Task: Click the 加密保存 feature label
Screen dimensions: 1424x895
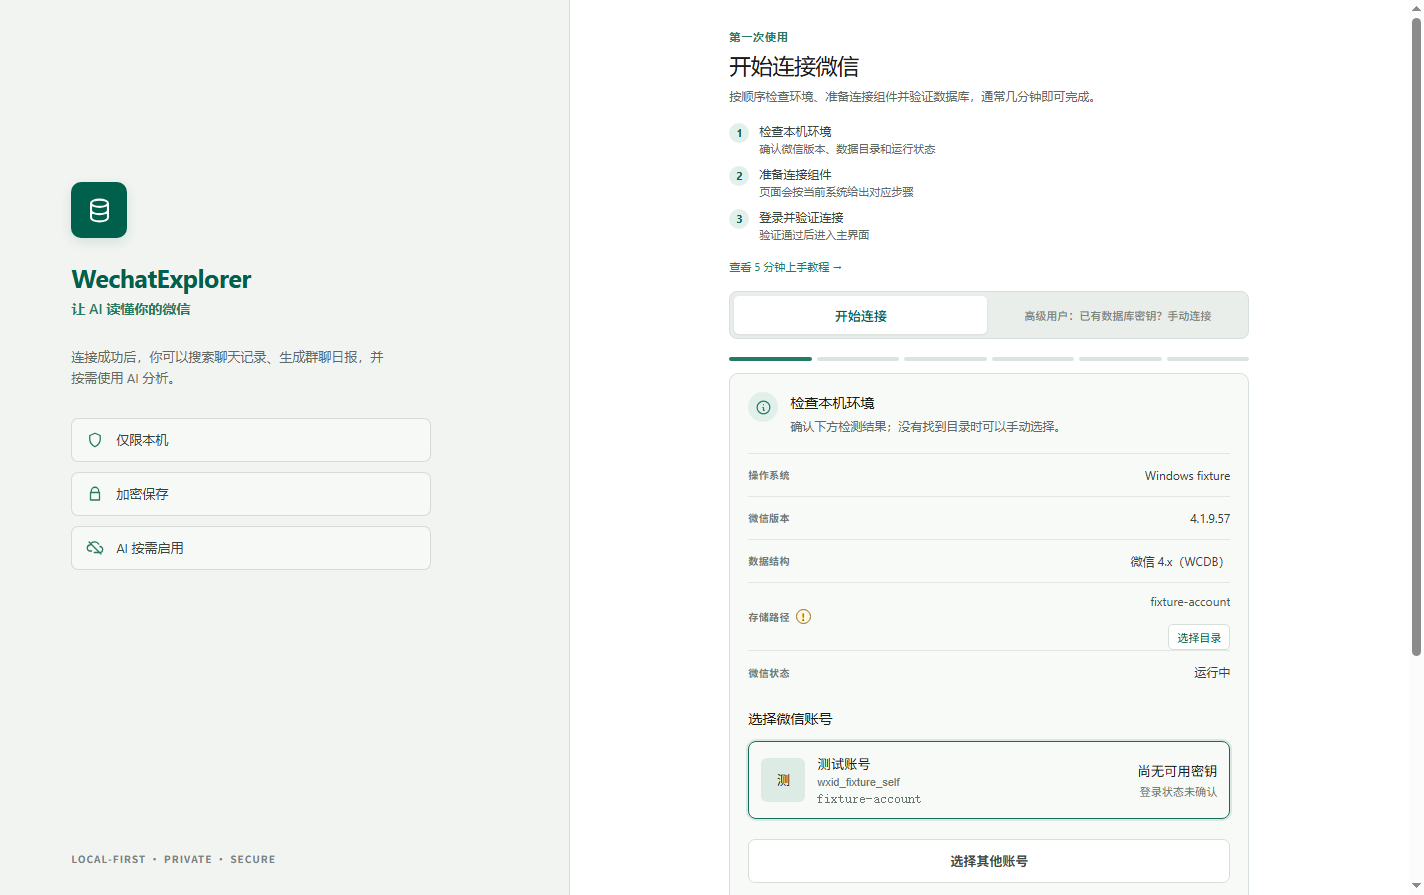Action: [142, 494]
